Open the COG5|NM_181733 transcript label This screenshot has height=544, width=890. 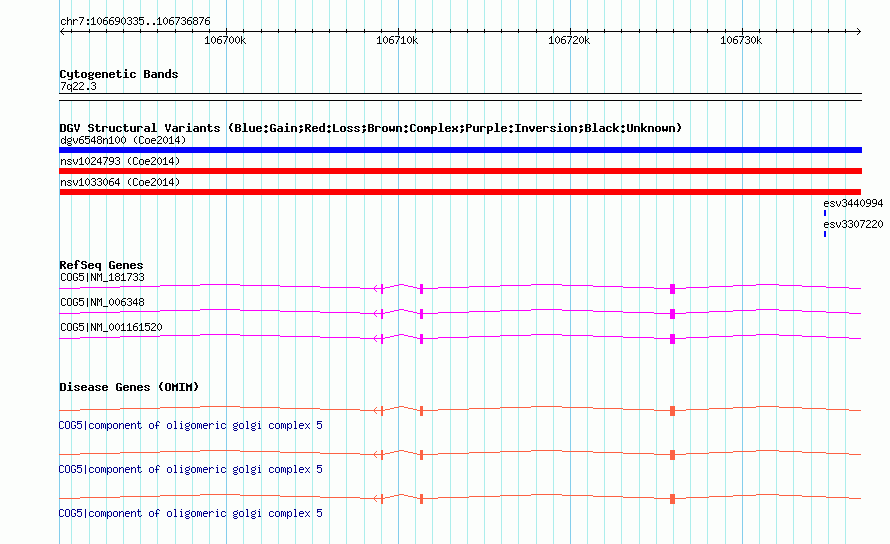pos(102,278)
